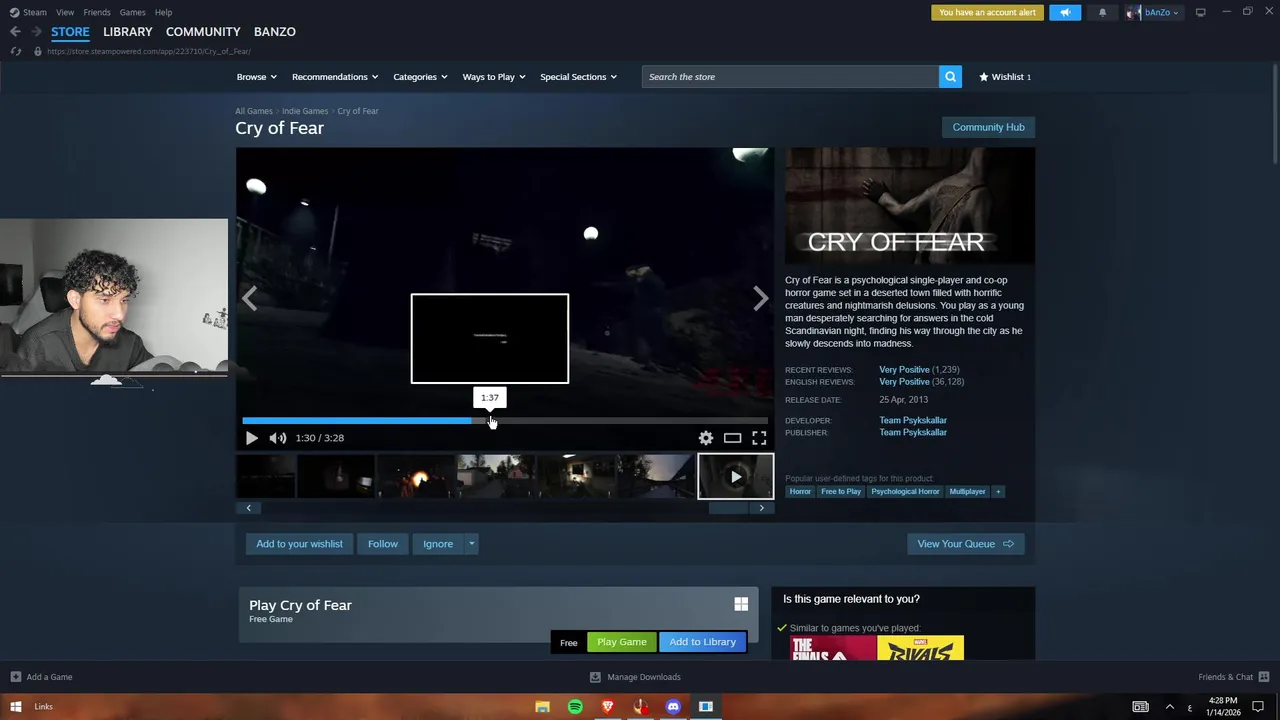
Task: Open the Wishlist 1 link
Action: (1005, 77)
